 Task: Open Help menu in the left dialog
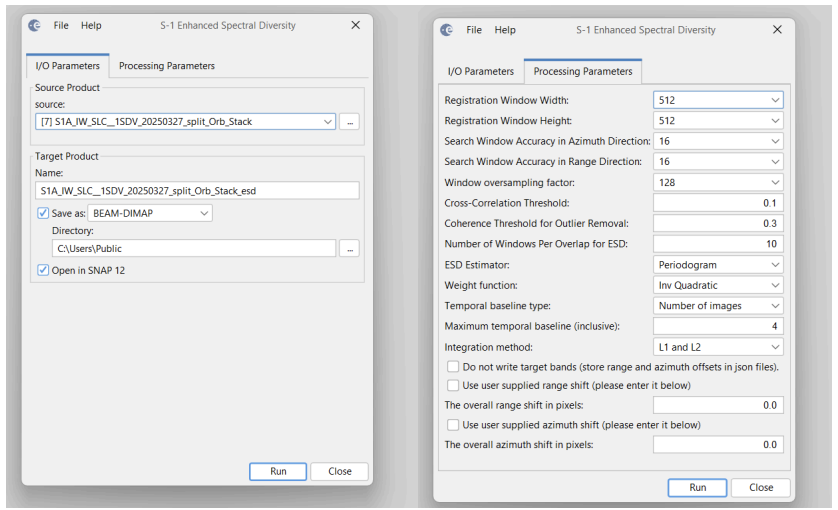(x=91, y=25)
